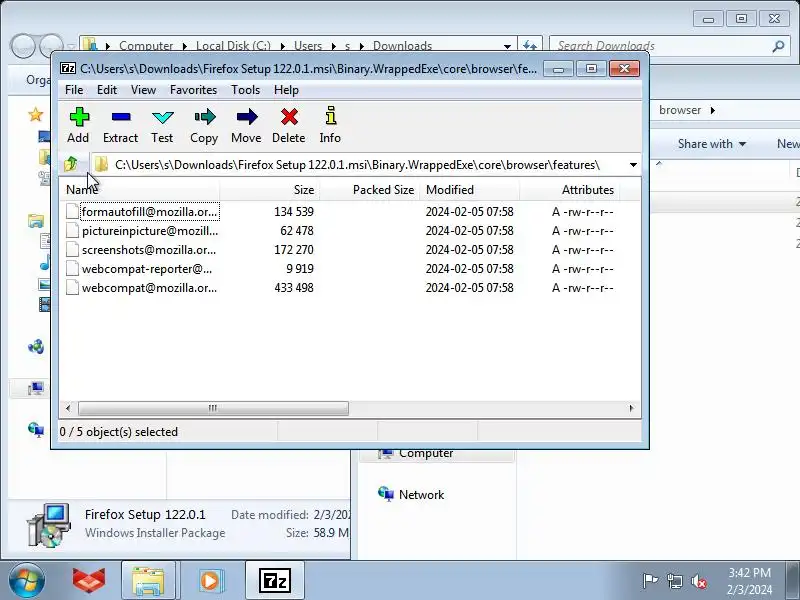Click the folder icon beside the path

coord(101,164)
